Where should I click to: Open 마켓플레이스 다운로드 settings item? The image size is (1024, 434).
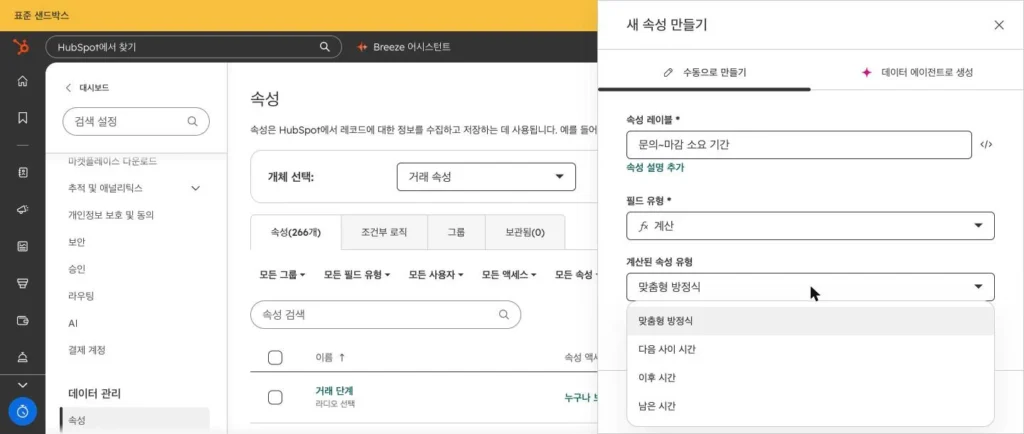112,161
